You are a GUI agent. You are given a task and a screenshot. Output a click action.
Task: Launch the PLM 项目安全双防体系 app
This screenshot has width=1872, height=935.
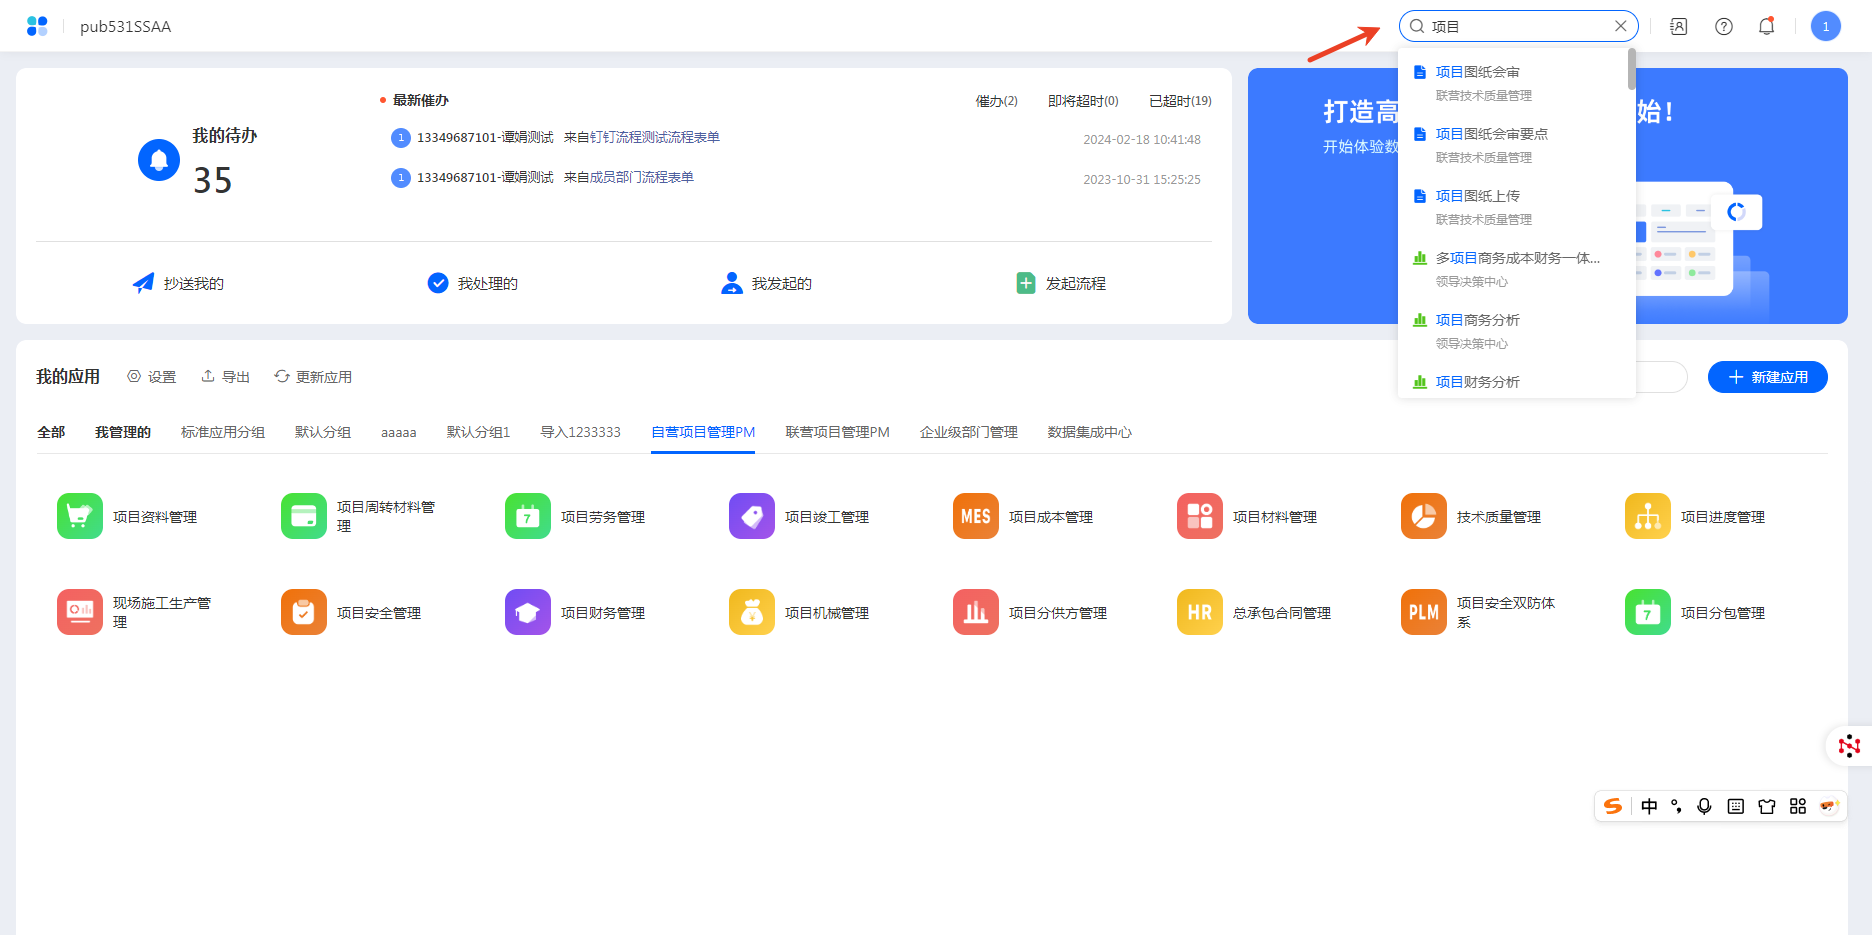click(1423, 612)
